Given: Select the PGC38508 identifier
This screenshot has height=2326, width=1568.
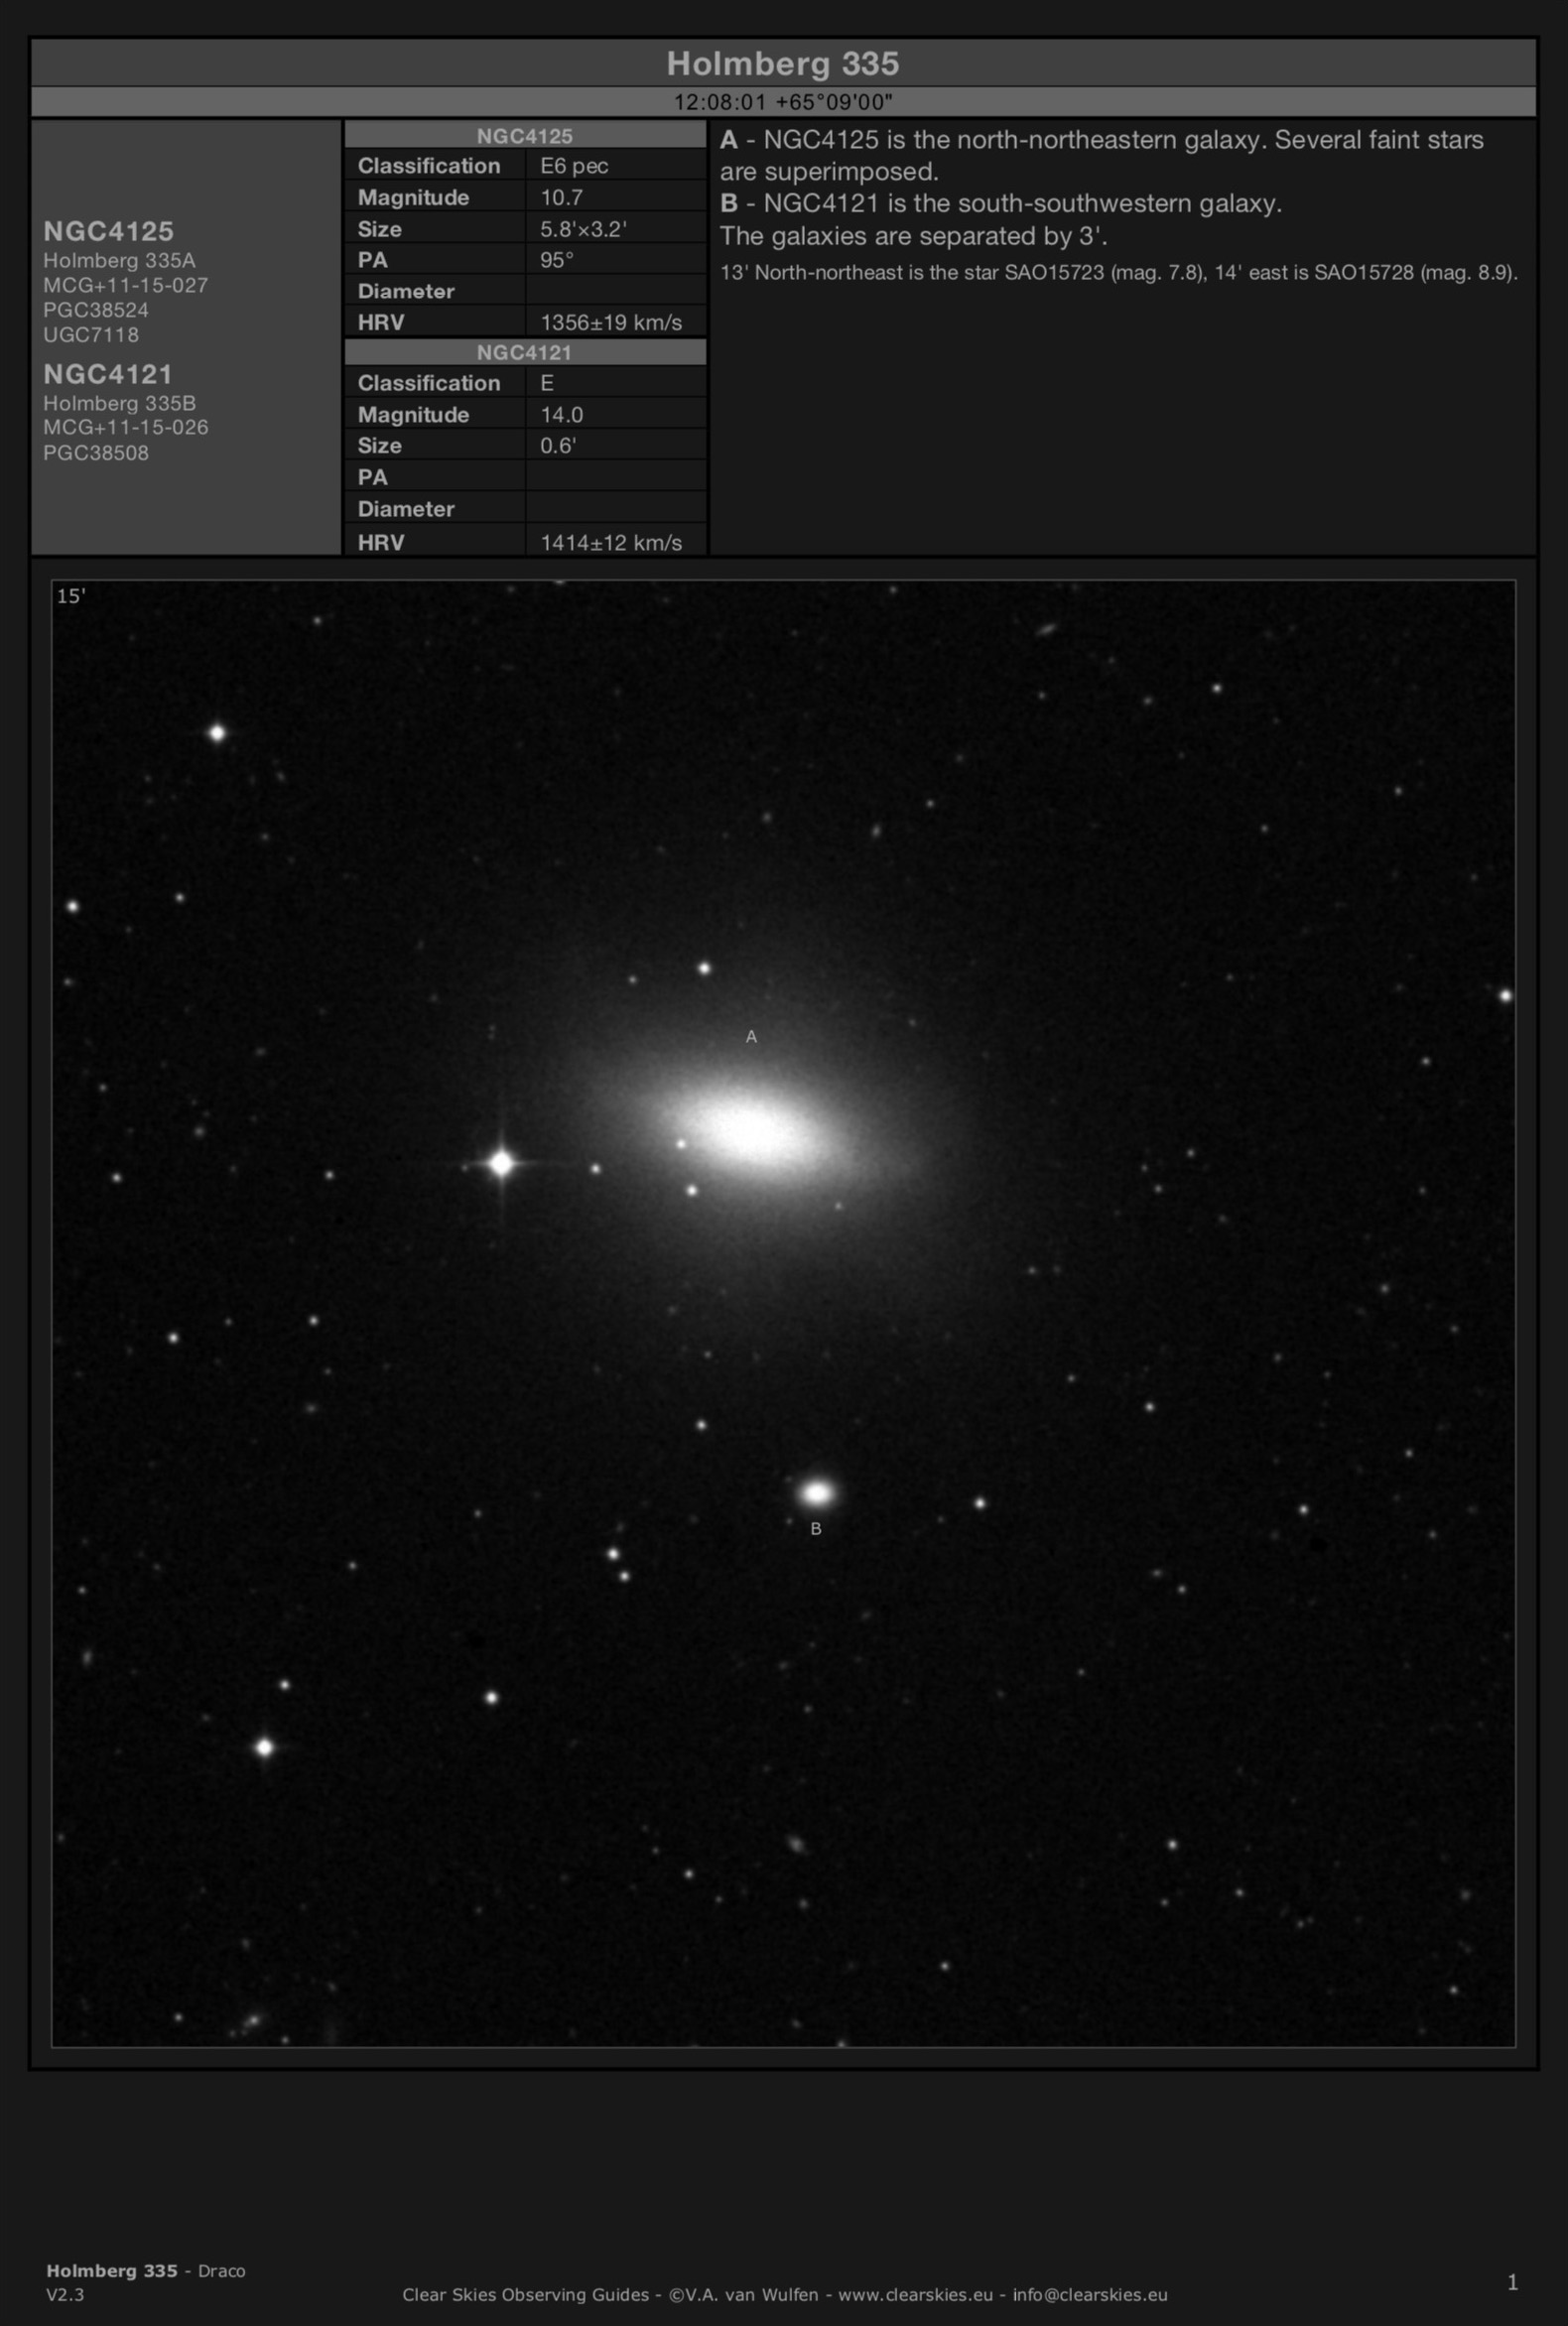Looking at the screenshot, I should [x=96, y=453].
